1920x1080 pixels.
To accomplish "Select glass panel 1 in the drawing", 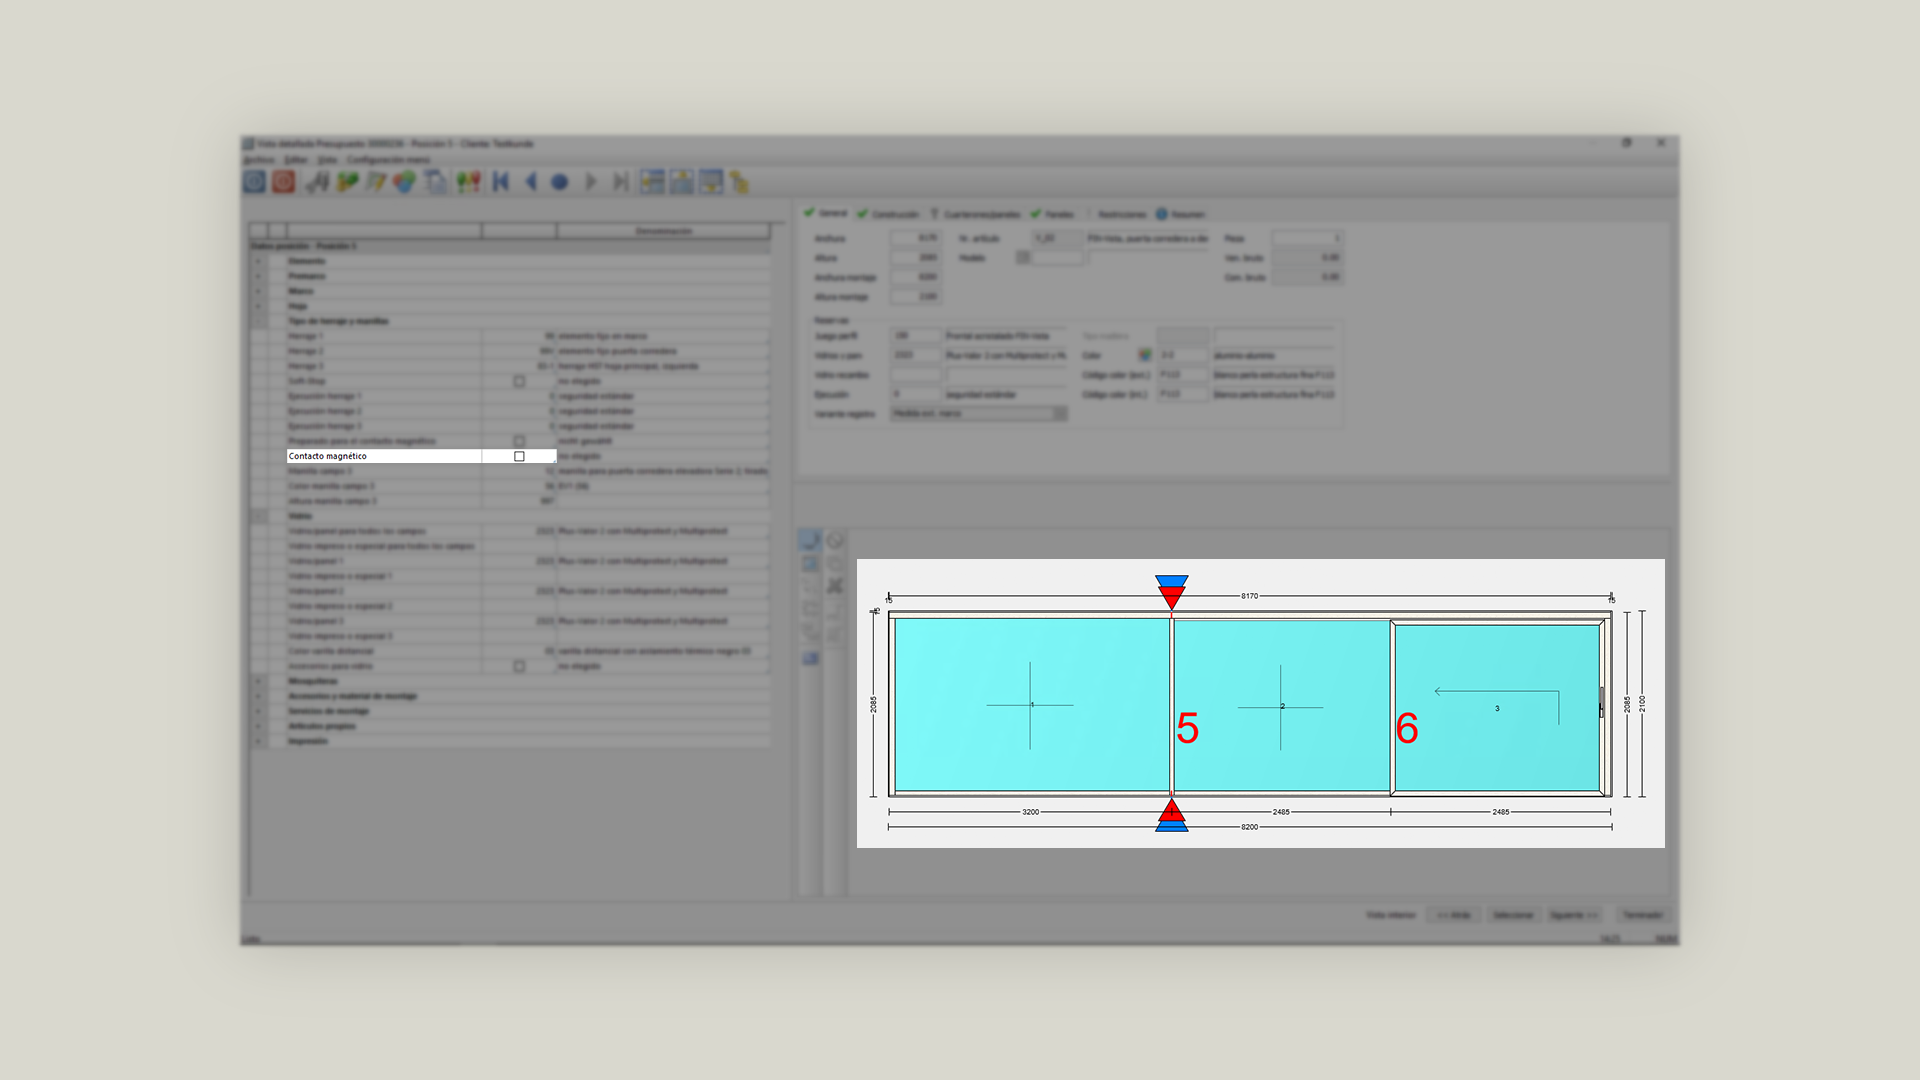I will tap(1031, 705).
